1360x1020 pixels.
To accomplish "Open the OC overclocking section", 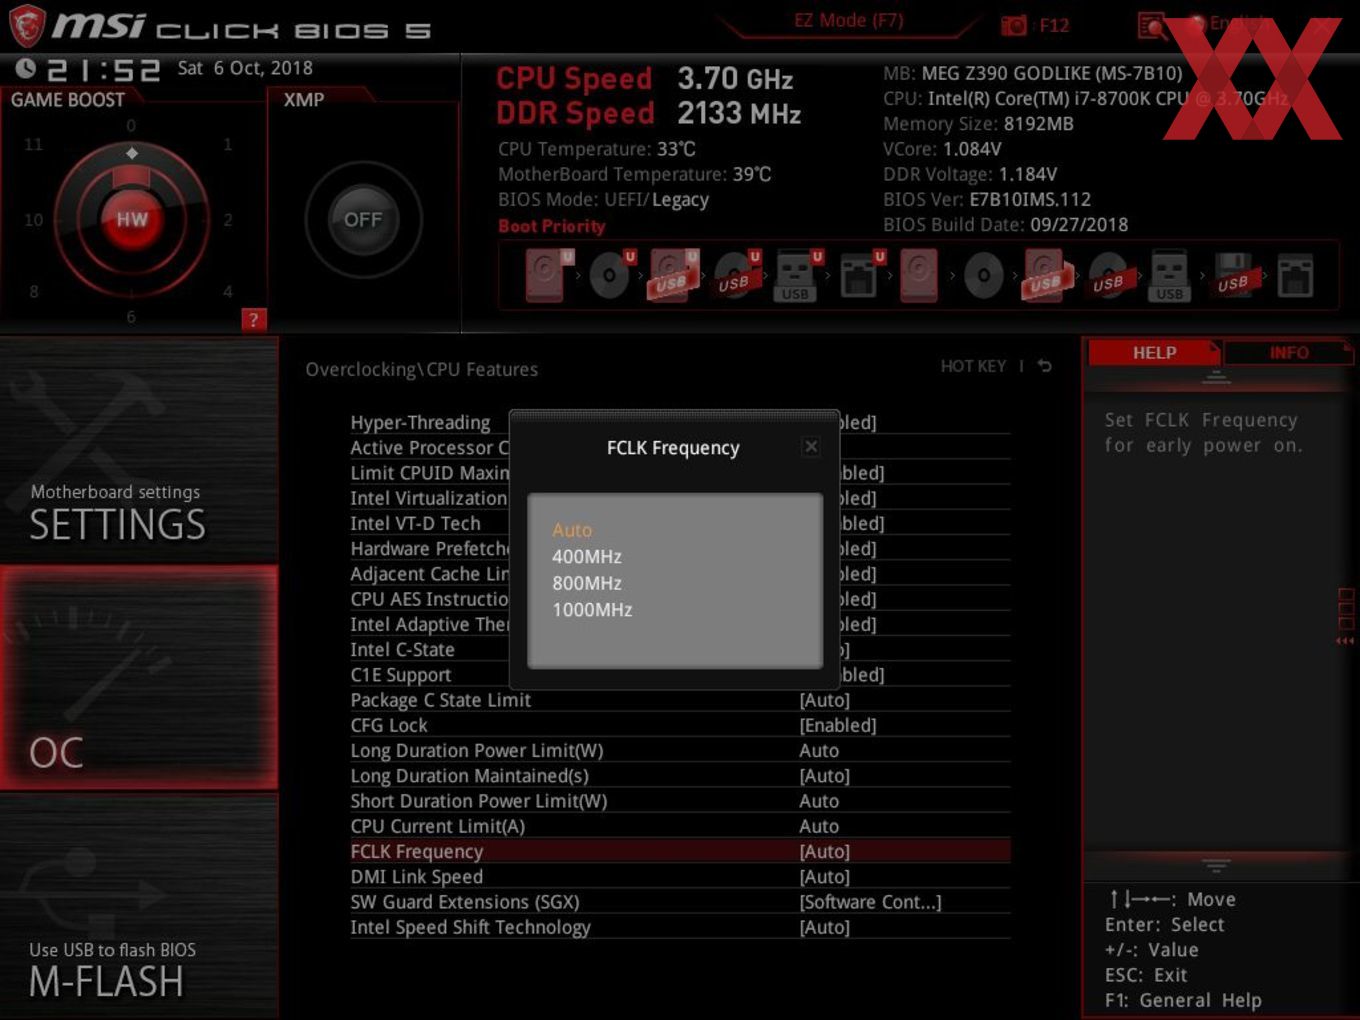I will pyautogui.click(x=139, y=677).
